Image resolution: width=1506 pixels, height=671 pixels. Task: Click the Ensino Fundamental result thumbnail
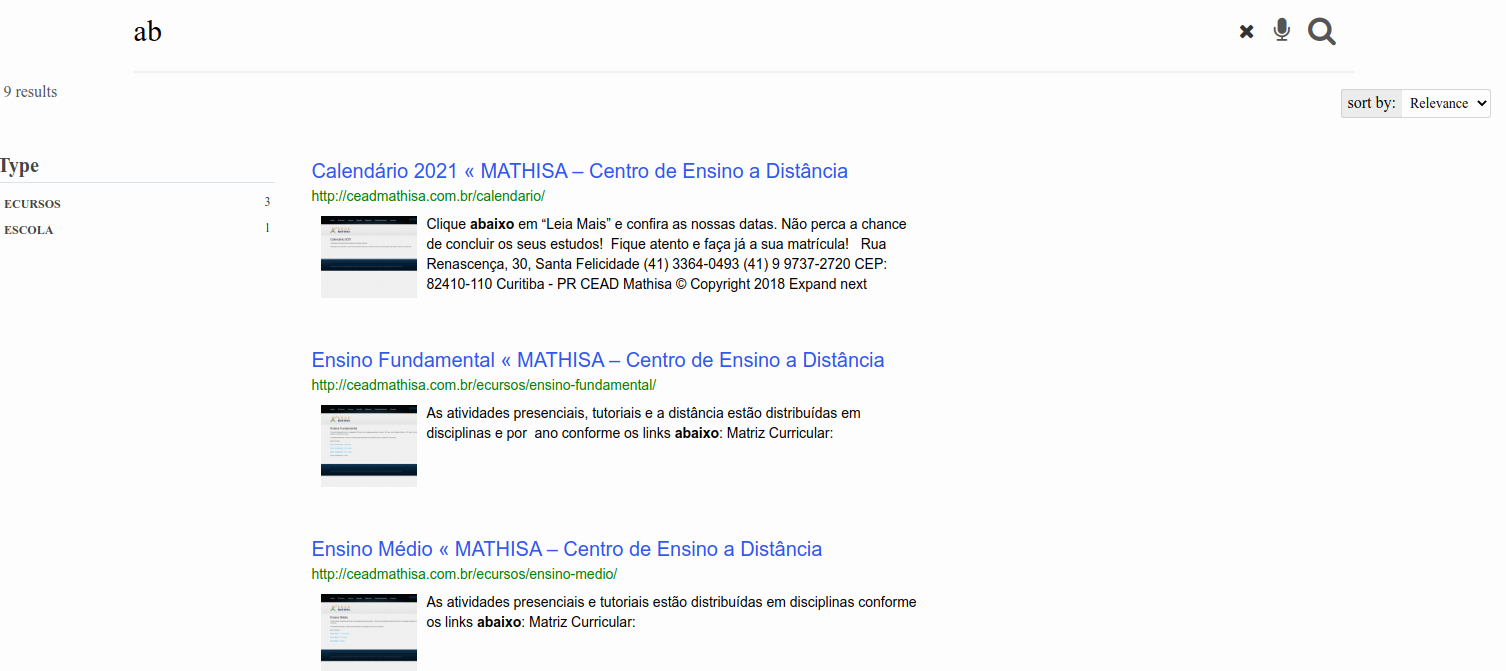tap(368, 445)
